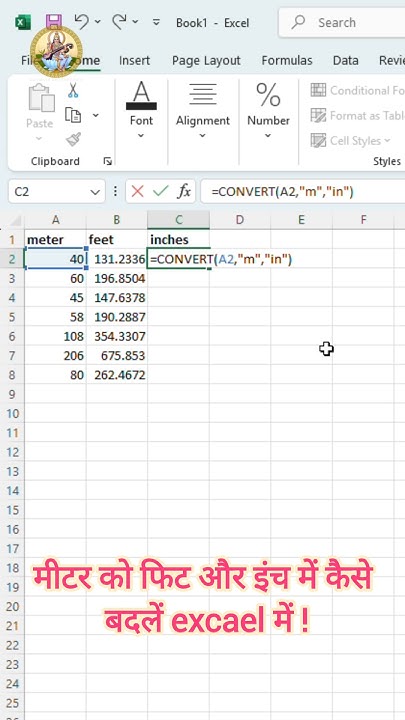
Task: Open formula bar options dots
Action: pos(115,191)
